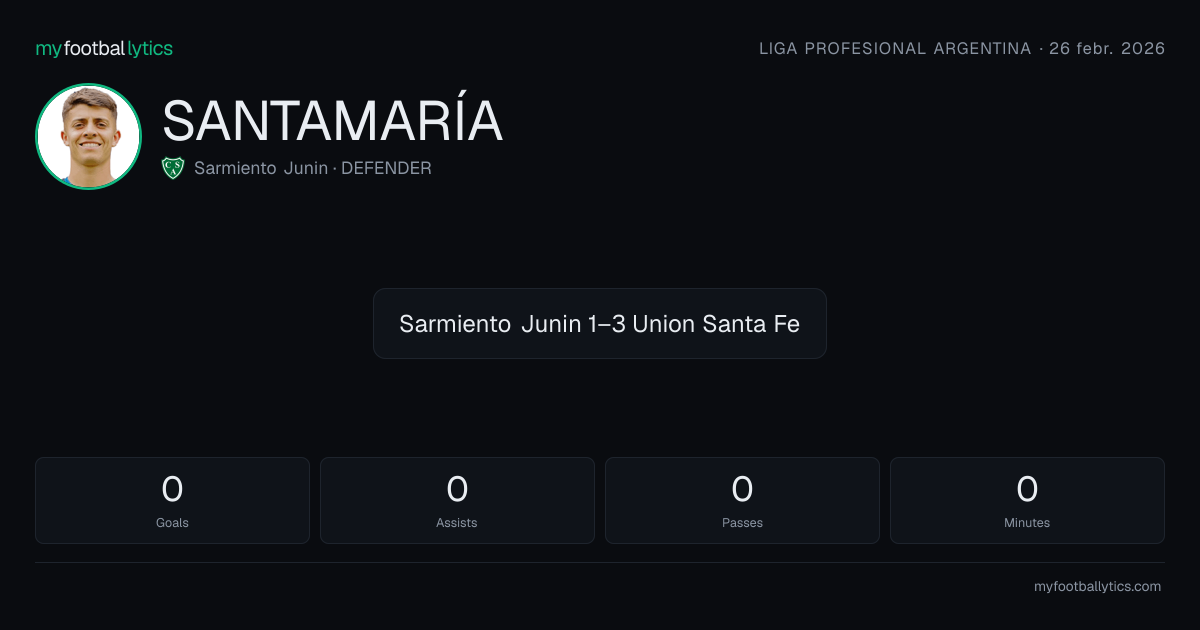Image resolution: width=1200 pixels, height=630 pixels.
Task: Click the DEFENDER position label
Action: tap(387, 168)
